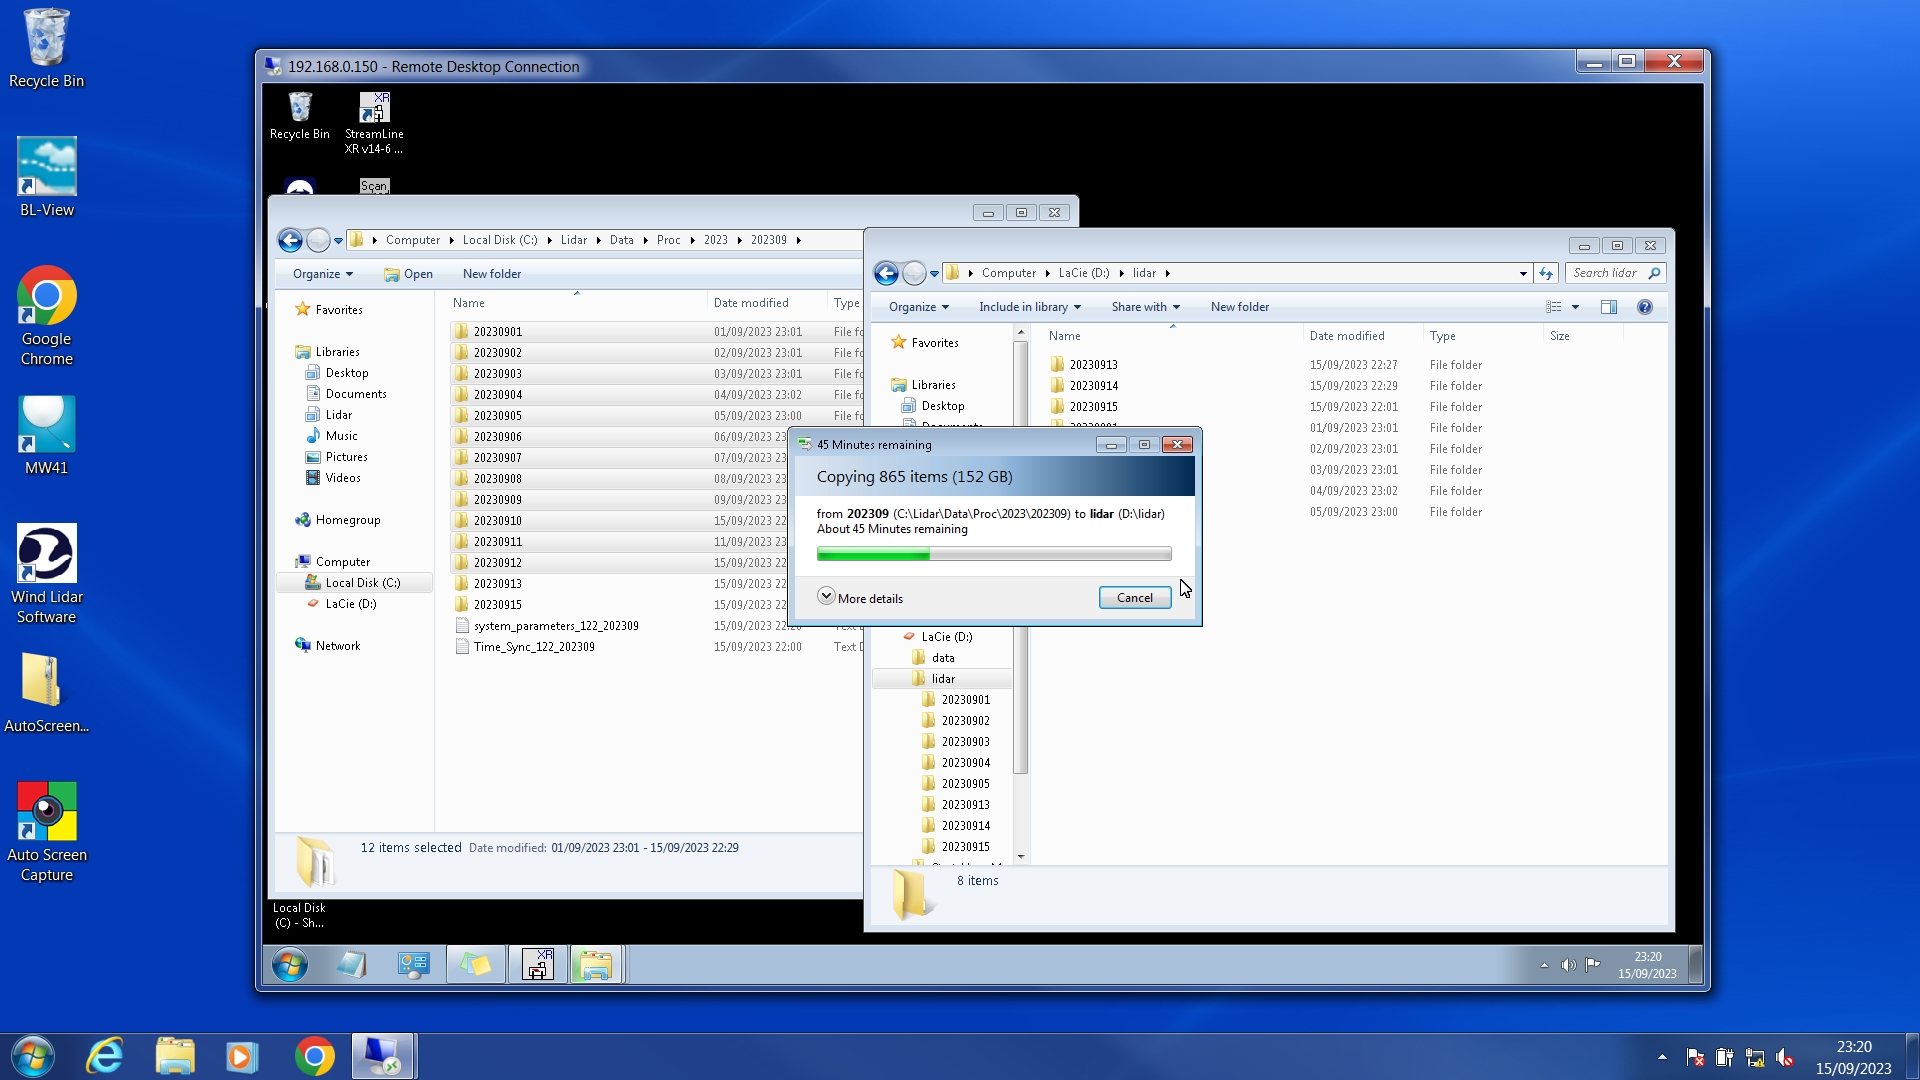Click New folder in the lidar window
1920x1080 pixels.
[1239, 307]
